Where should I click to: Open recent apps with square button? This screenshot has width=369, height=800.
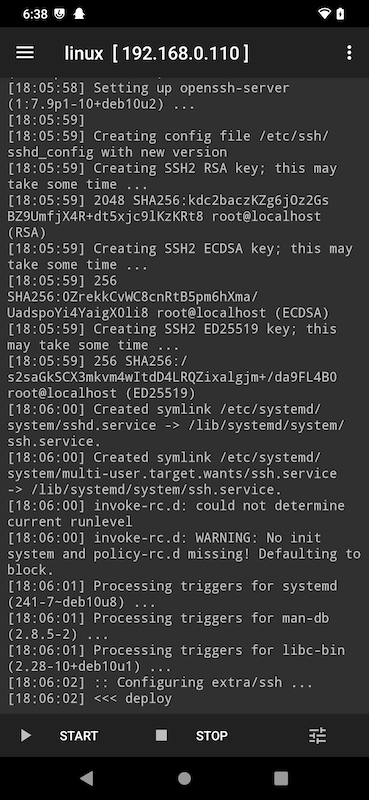[x=281, y=778]
